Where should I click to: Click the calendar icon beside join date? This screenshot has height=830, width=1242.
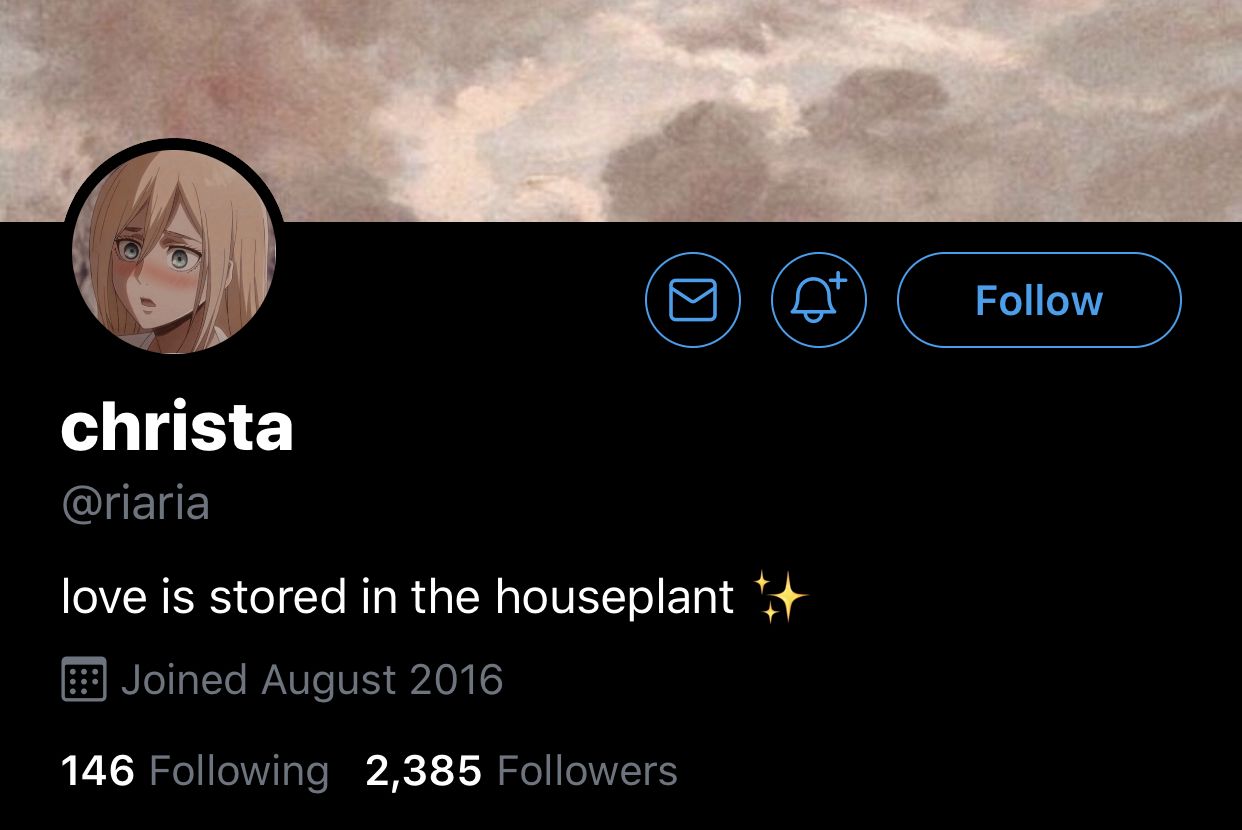point(85,681)
